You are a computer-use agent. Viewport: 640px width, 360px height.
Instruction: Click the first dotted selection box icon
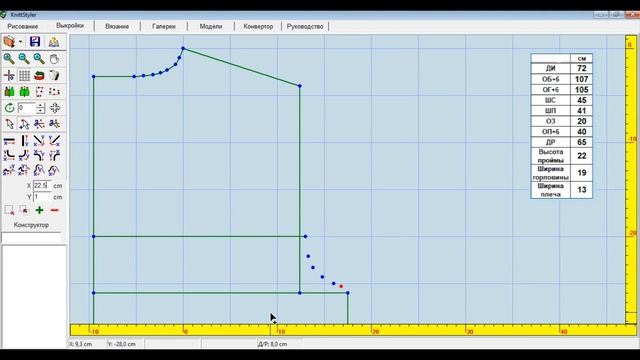coord(9,210)
